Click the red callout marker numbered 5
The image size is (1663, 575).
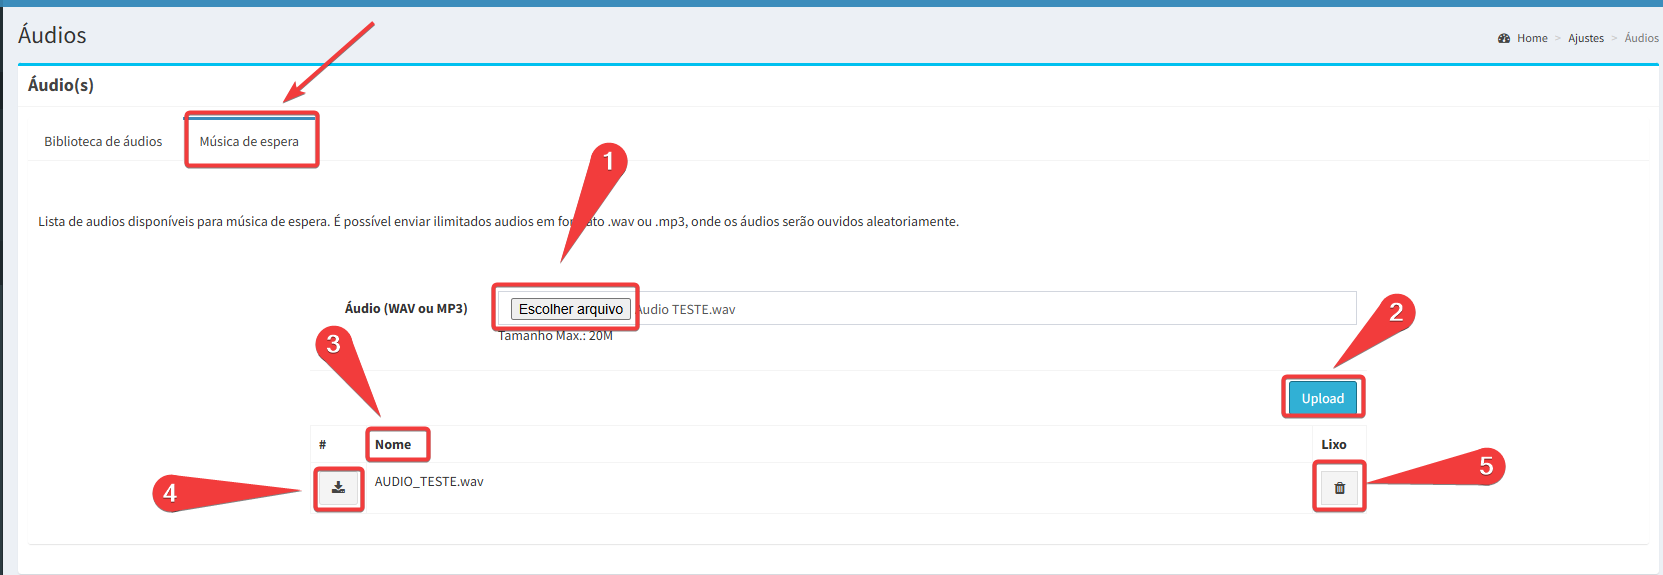(1486, 466)
